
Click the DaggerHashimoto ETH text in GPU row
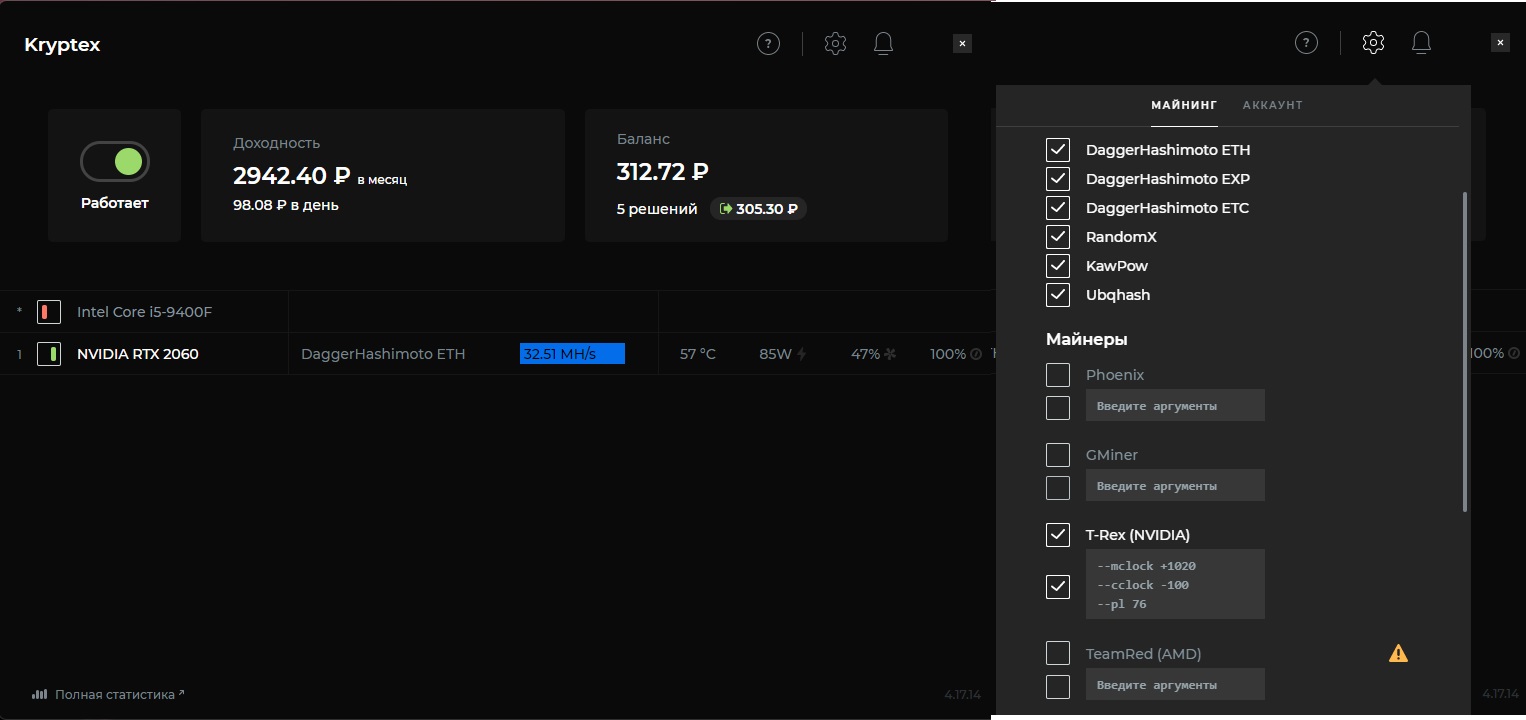(x=383, y=354)
